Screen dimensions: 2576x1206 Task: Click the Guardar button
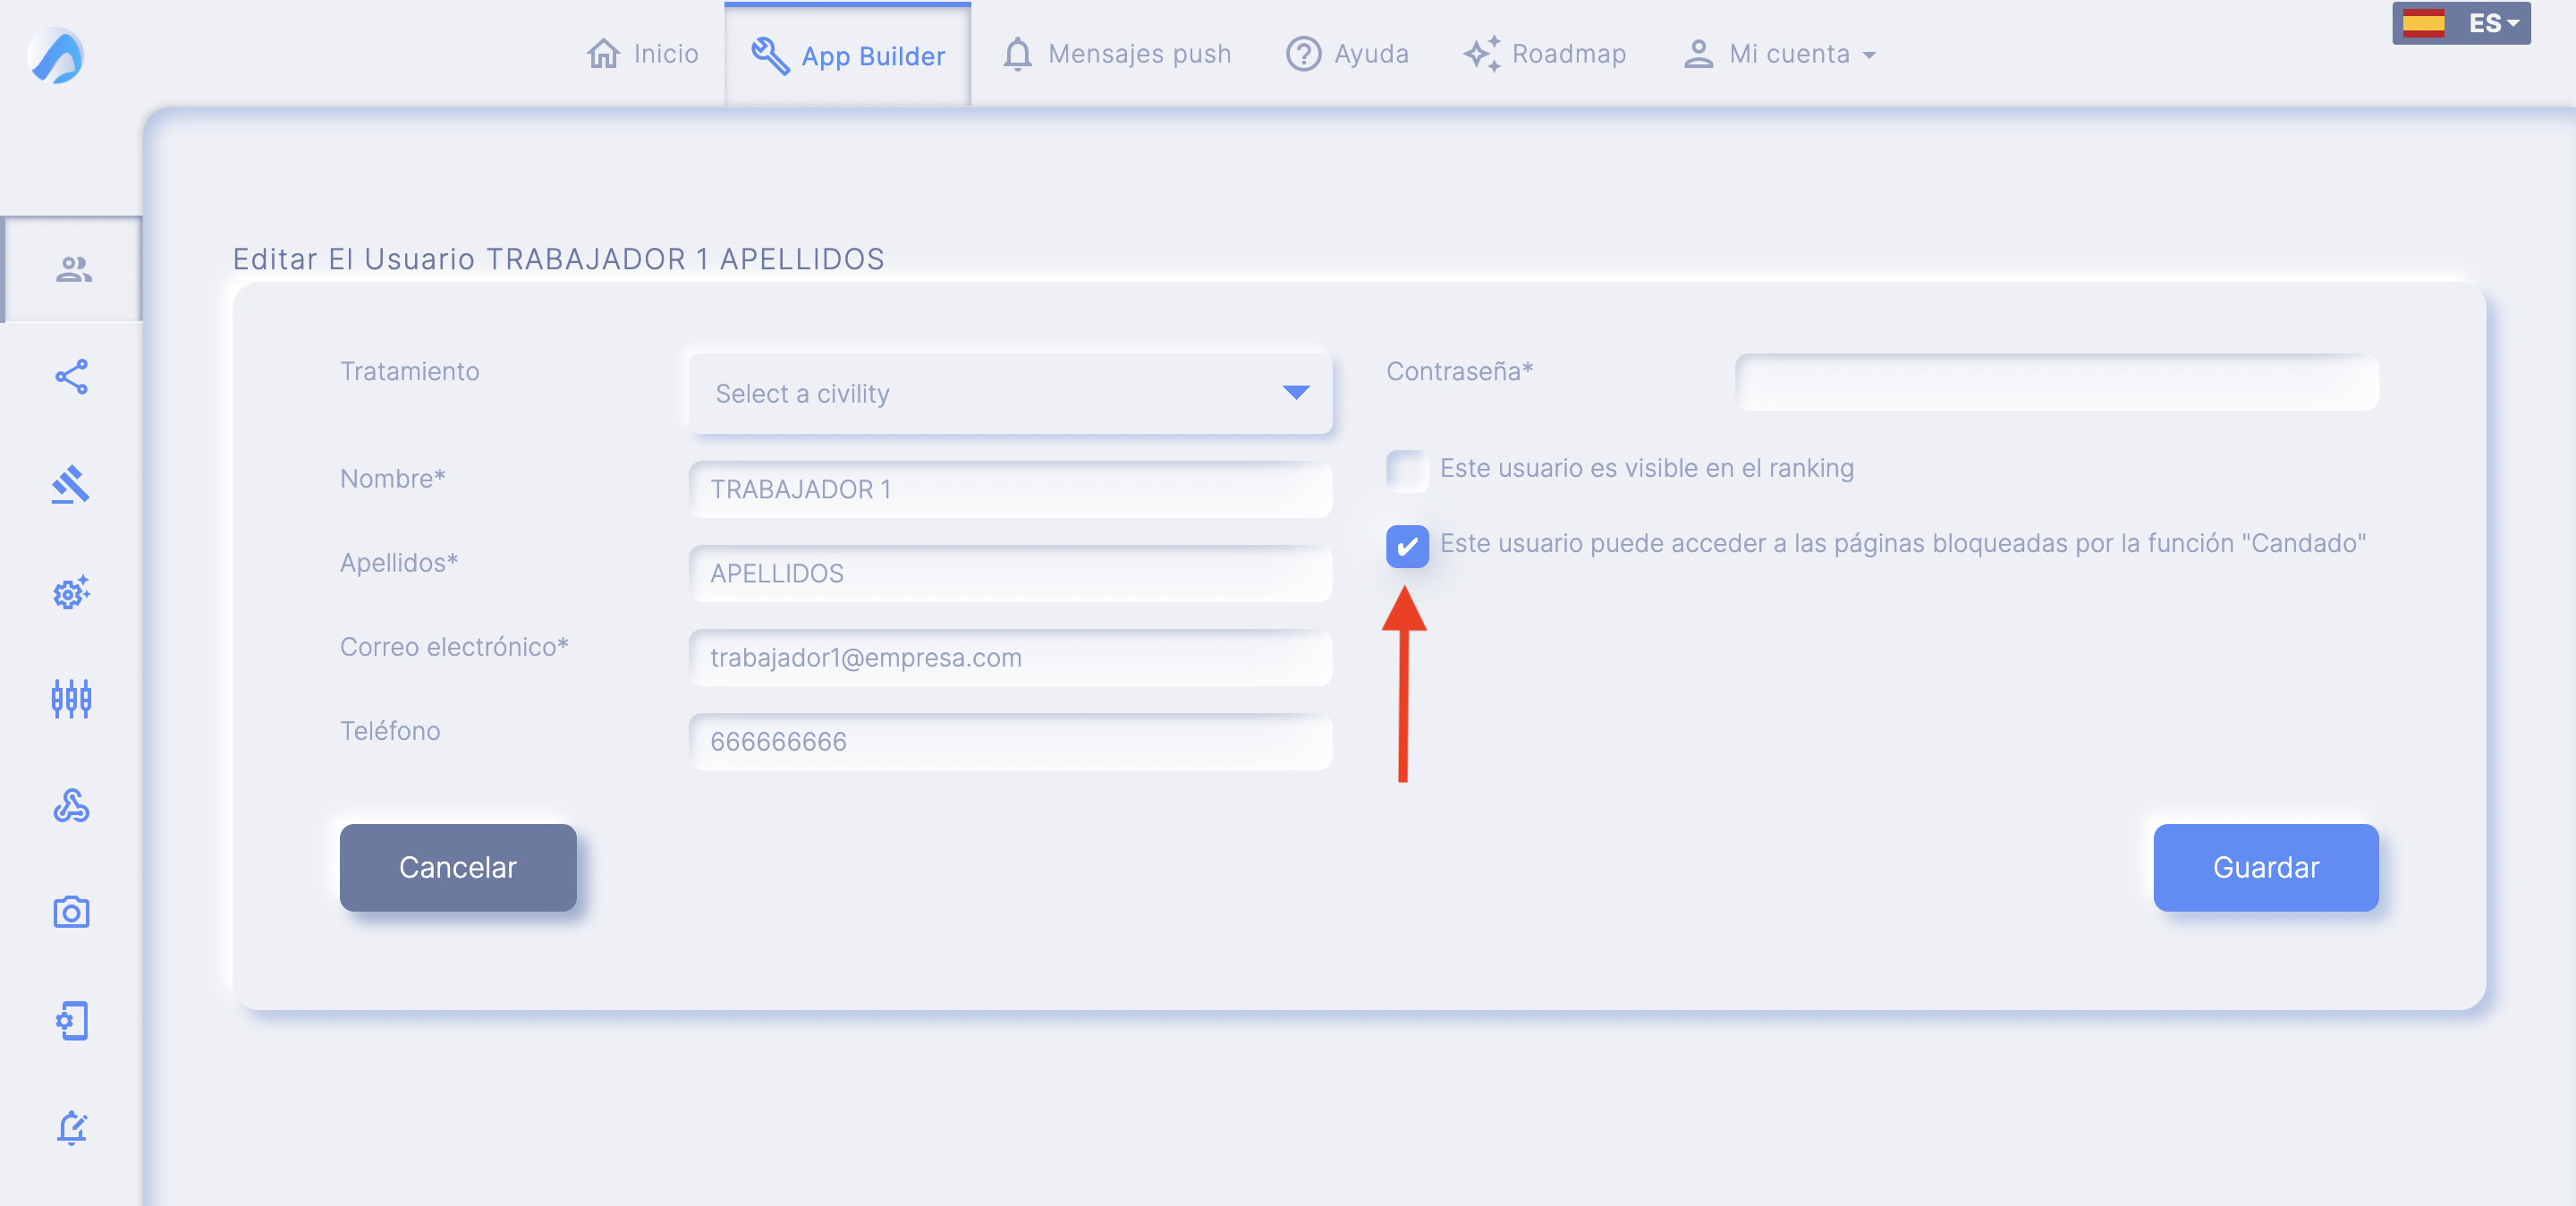2265,867
